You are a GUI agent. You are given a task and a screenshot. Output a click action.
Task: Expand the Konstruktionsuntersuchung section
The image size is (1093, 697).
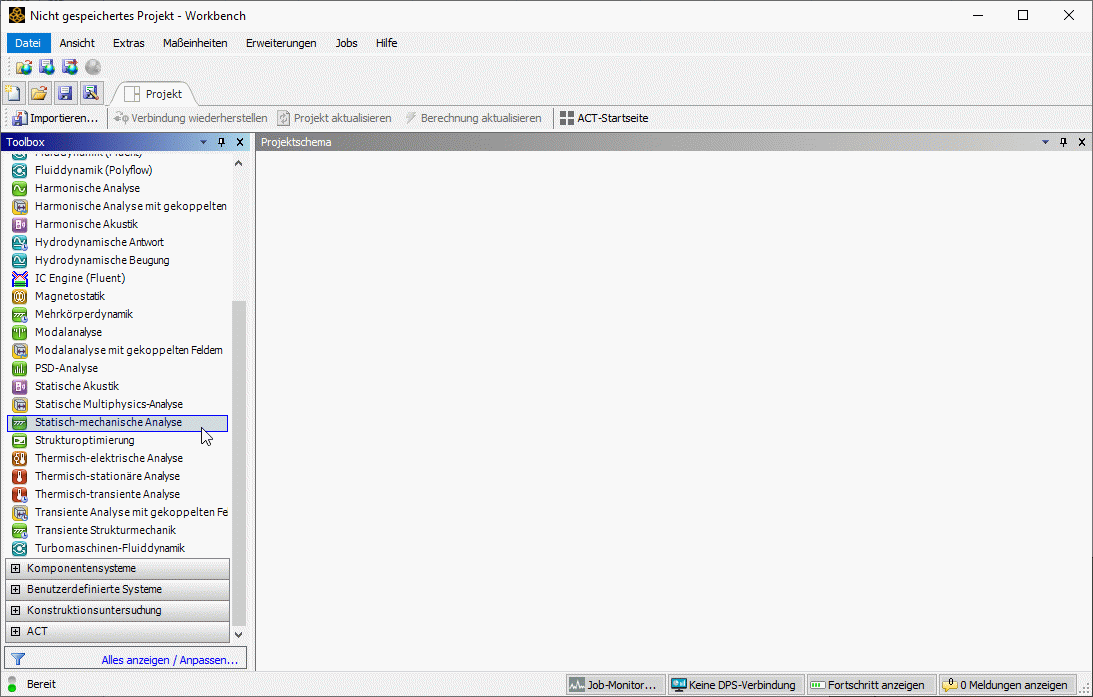click(x=15, y=610)
